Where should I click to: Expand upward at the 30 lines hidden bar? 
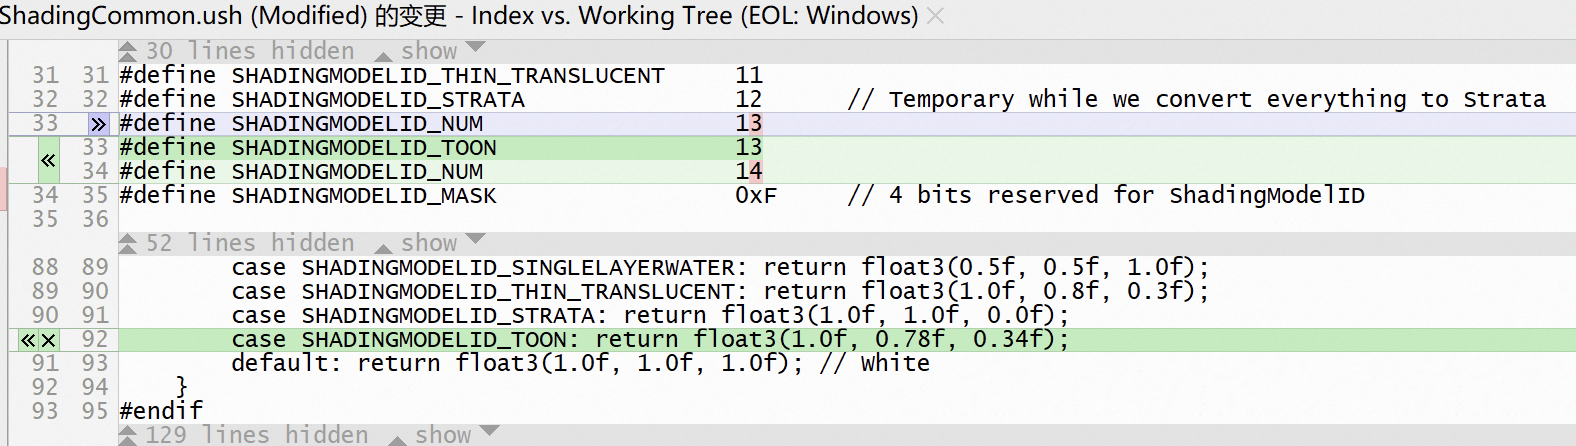point(128,51)
